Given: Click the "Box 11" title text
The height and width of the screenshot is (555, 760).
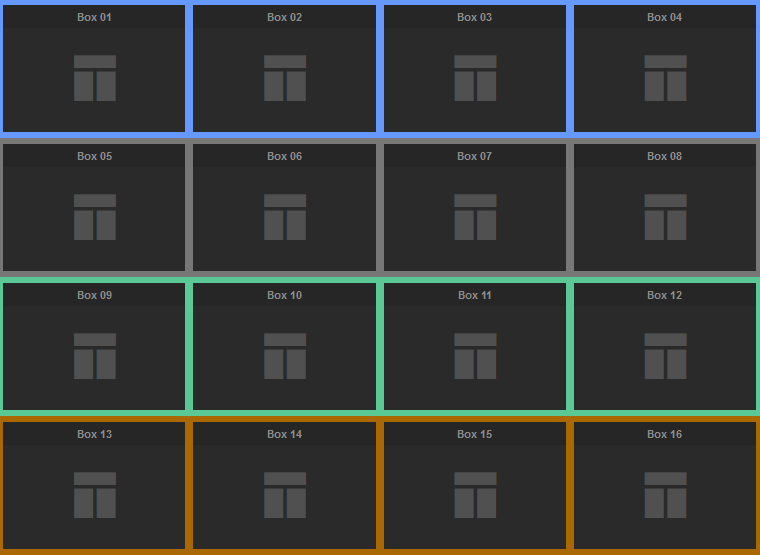Looking at the screenshot, I should coord(475,295).
